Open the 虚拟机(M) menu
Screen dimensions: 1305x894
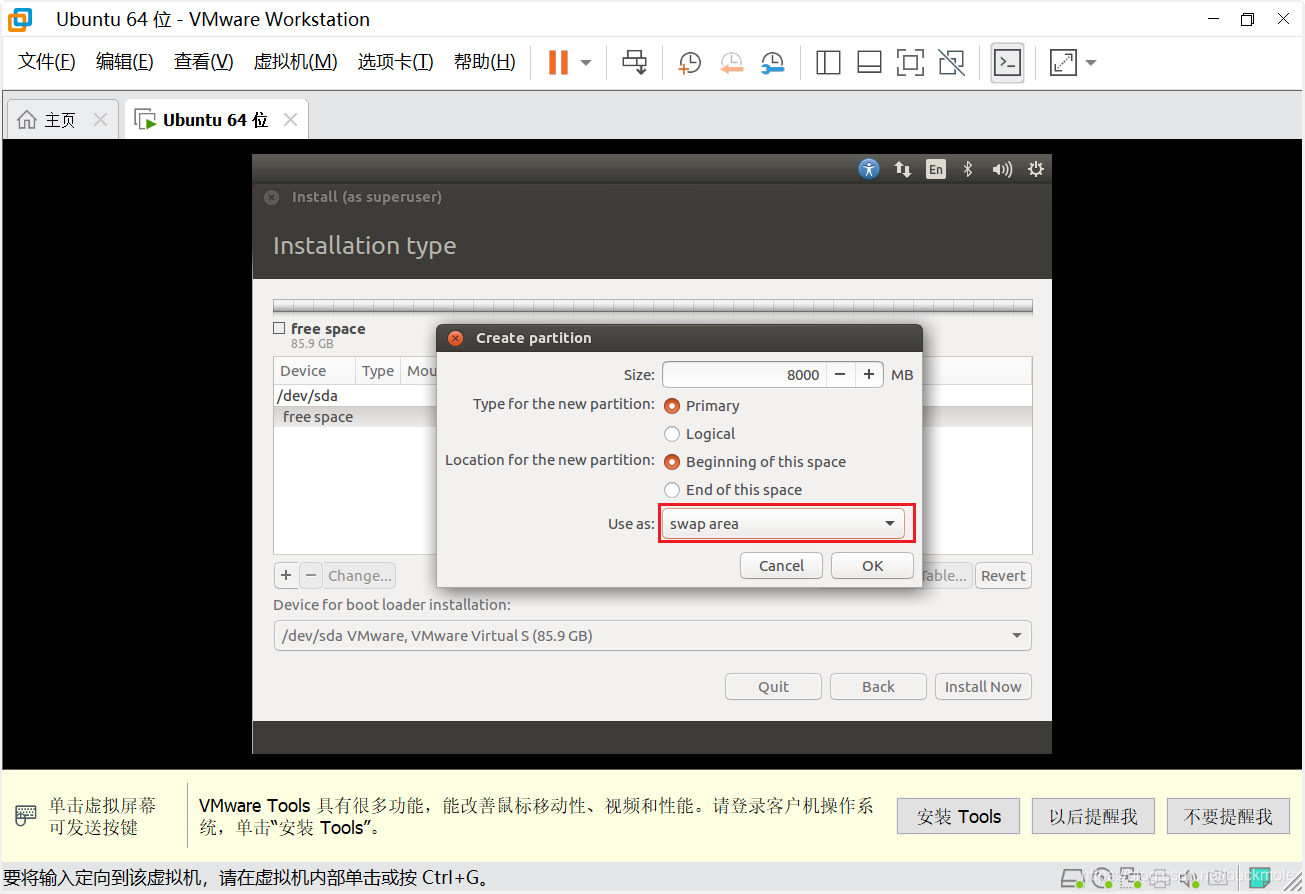[x=295, y=62]
